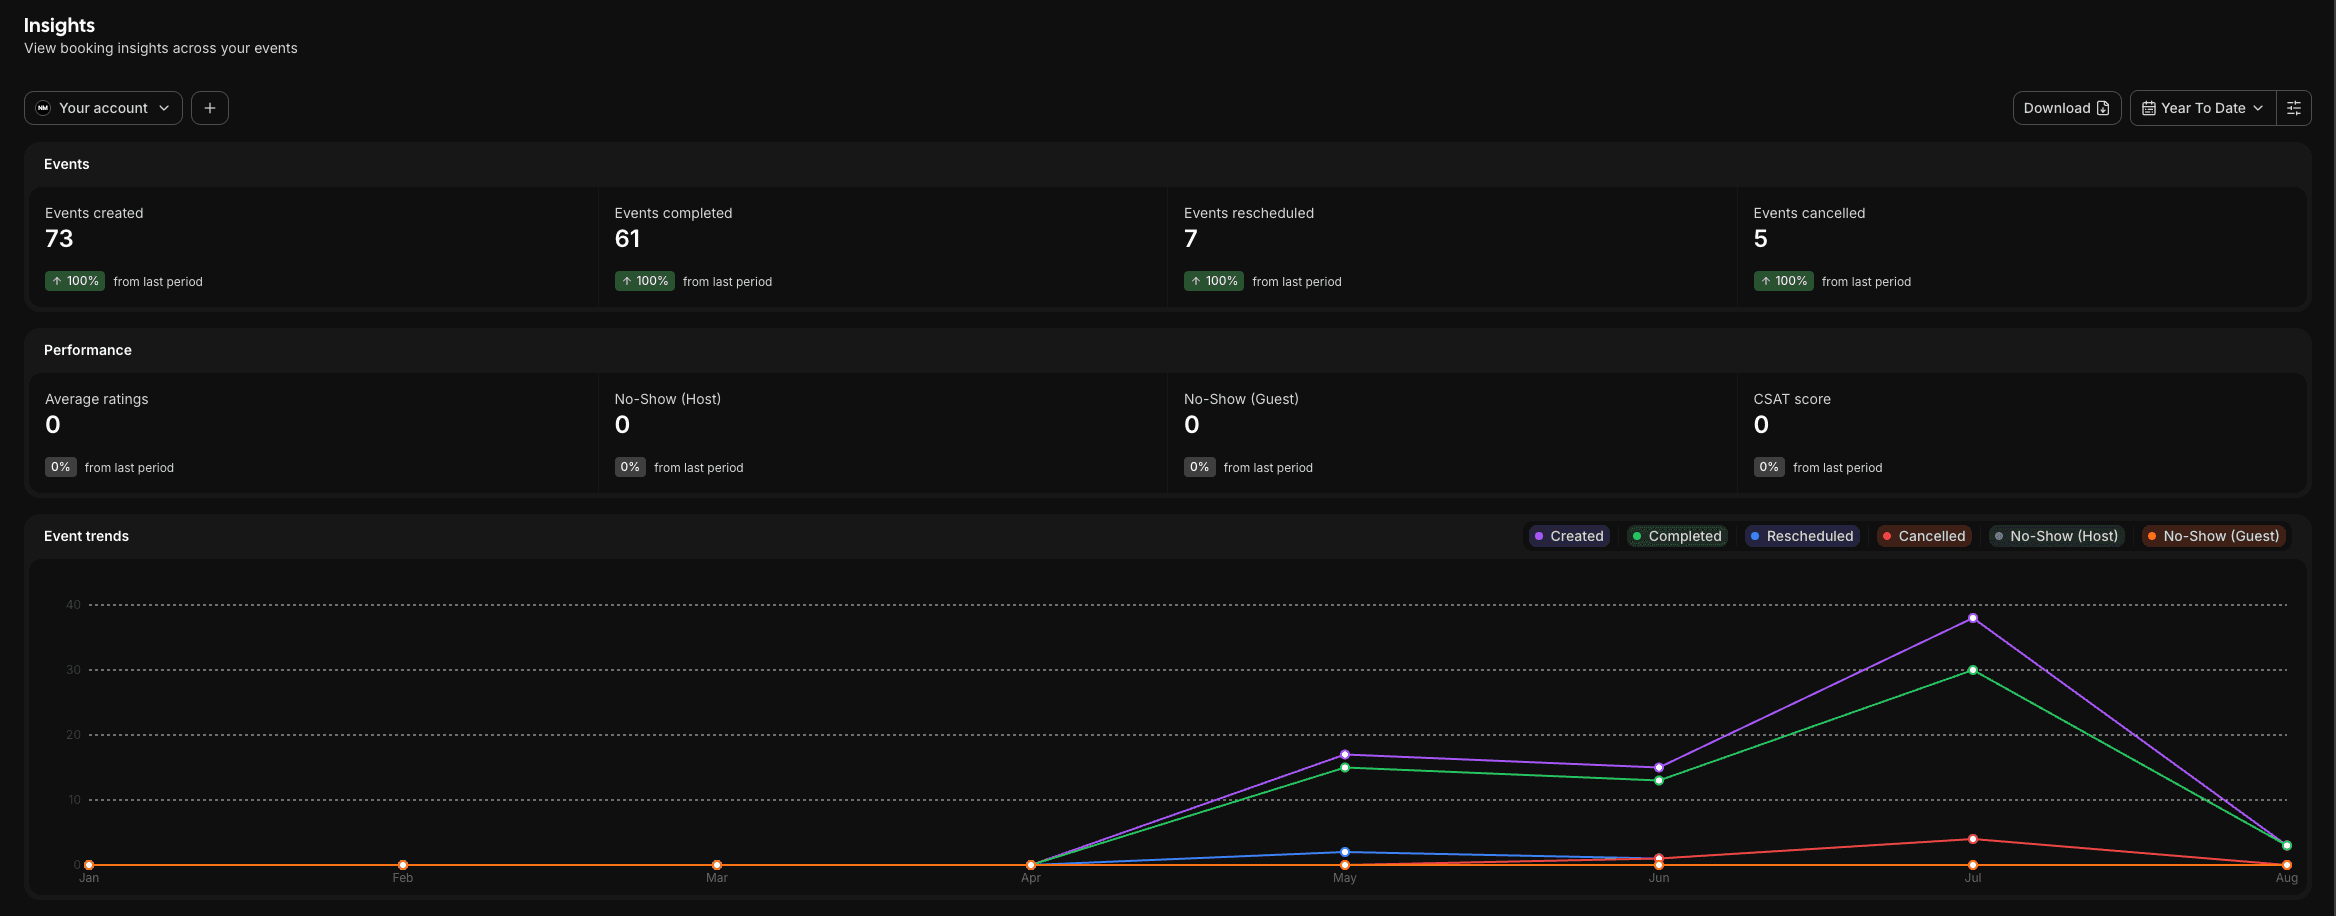2336x916 pixels.
Task: Click the Jan axis label
Action: pyautogui.click(x=89, y=878)
